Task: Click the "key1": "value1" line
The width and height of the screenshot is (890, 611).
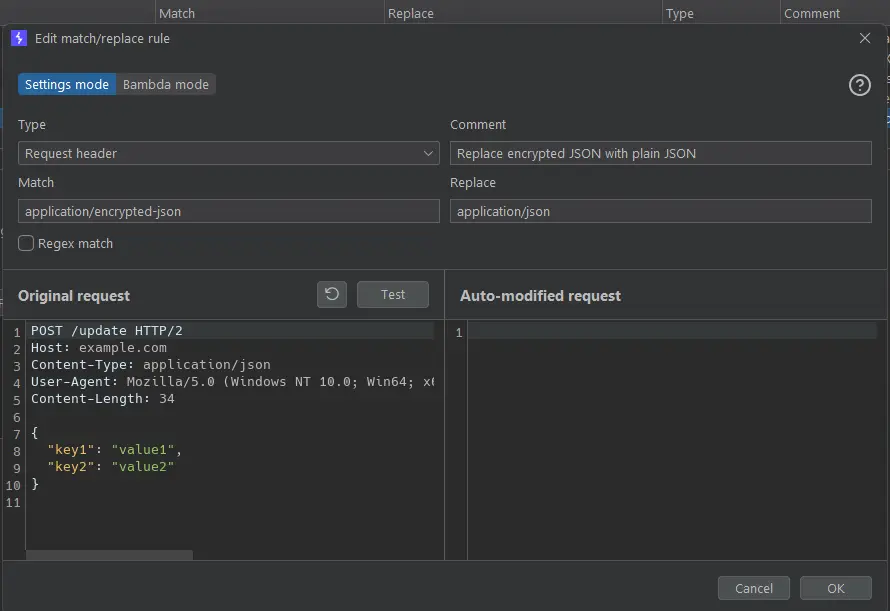Action: point(115,450)
